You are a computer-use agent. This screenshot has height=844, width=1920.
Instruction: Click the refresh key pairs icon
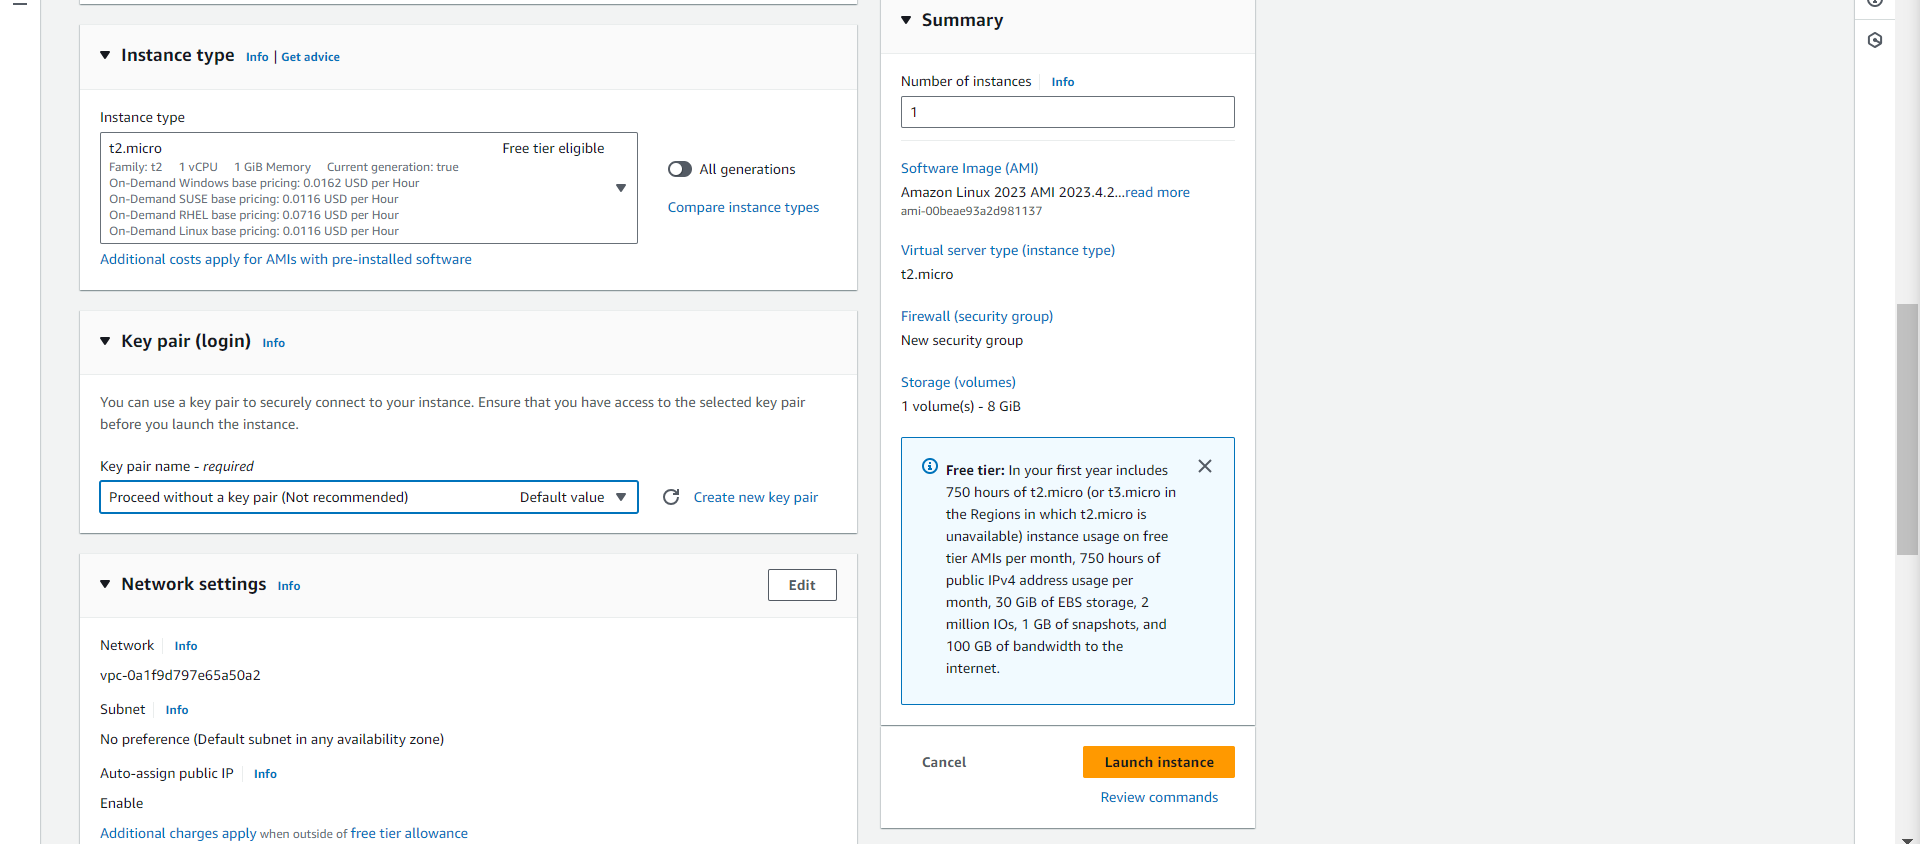tap(671, 497)
